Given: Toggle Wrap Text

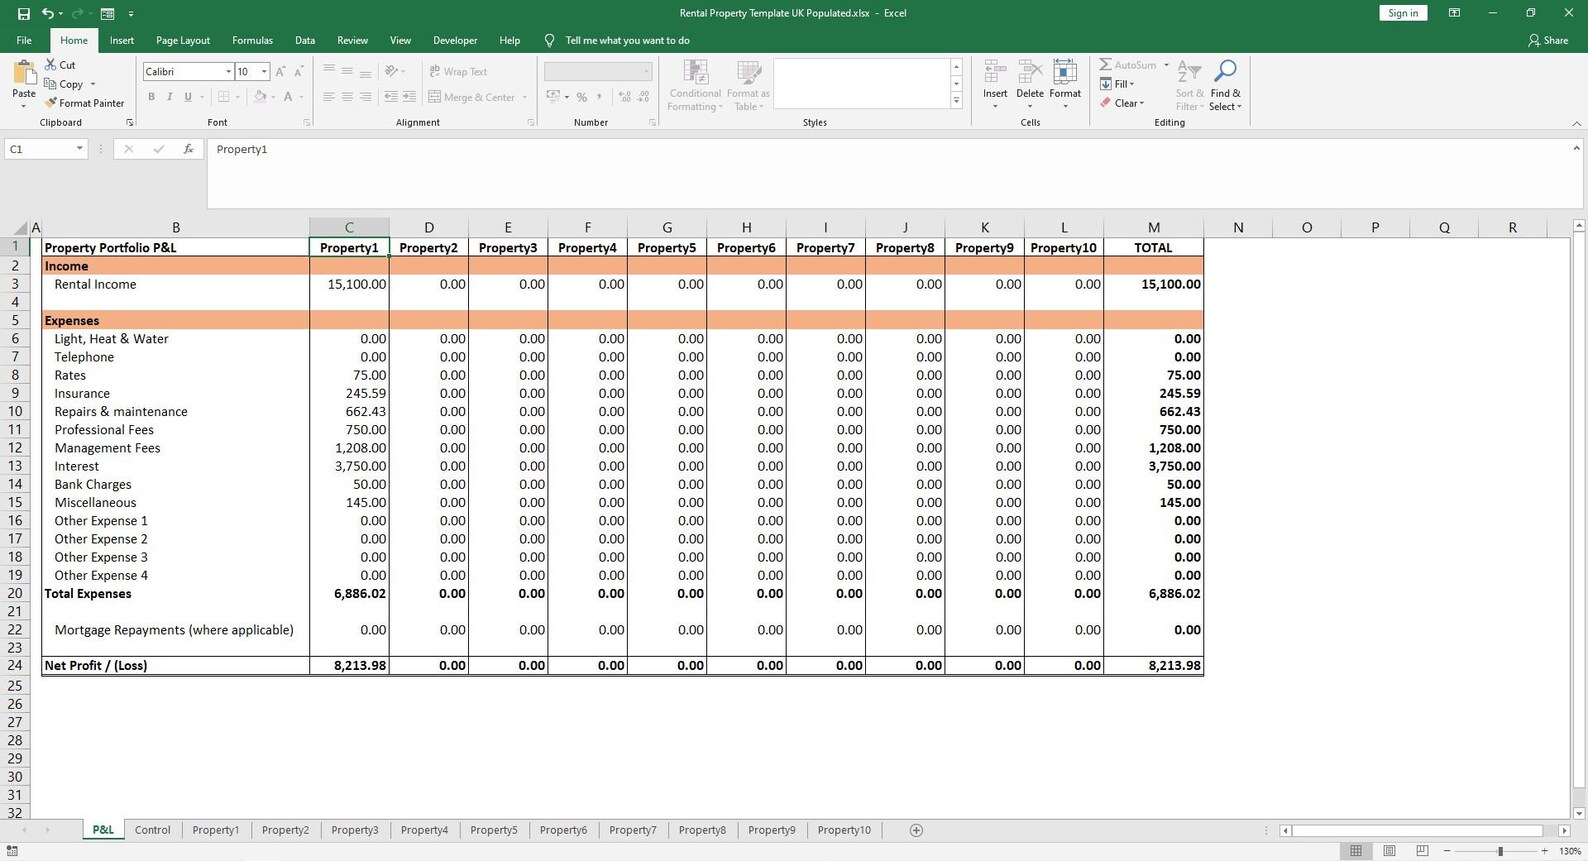Looking at the screenshot, I should pyautogui.click(x=458, y=72).
